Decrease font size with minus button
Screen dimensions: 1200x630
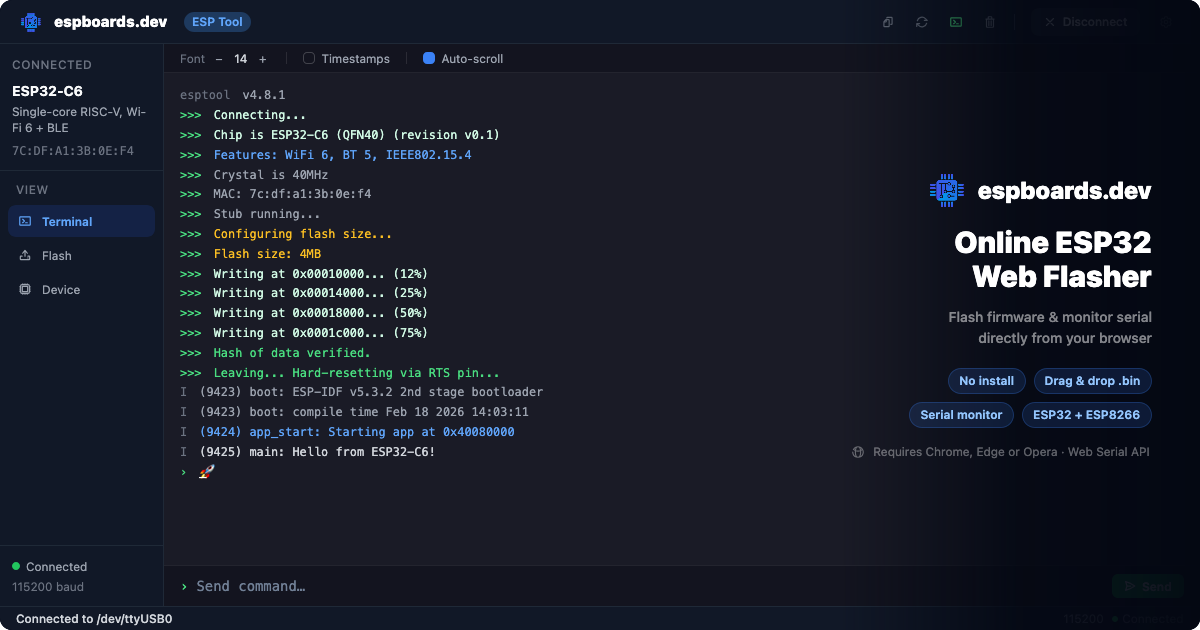pos(219,59)
